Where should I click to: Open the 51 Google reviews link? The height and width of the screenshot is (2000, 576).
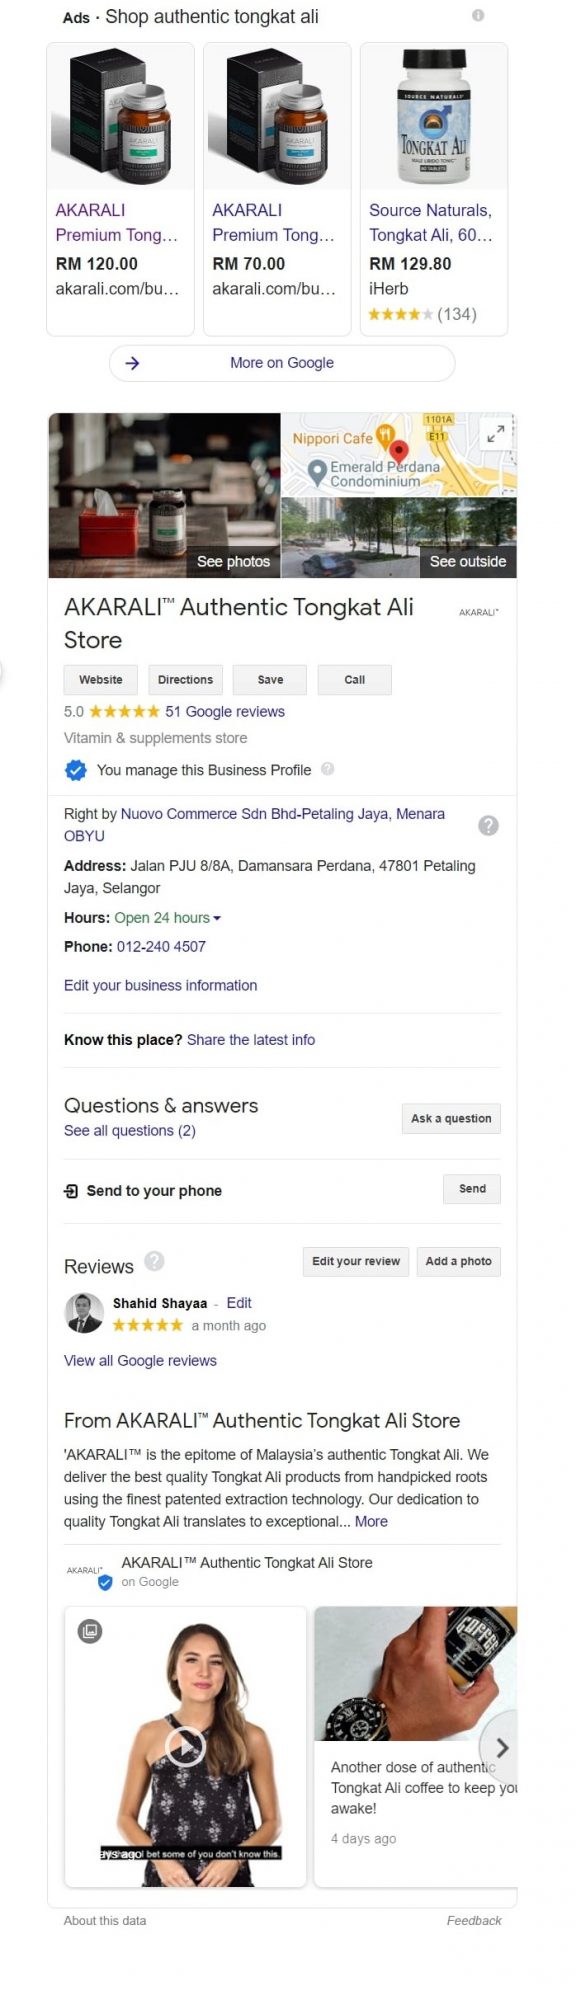225,711
